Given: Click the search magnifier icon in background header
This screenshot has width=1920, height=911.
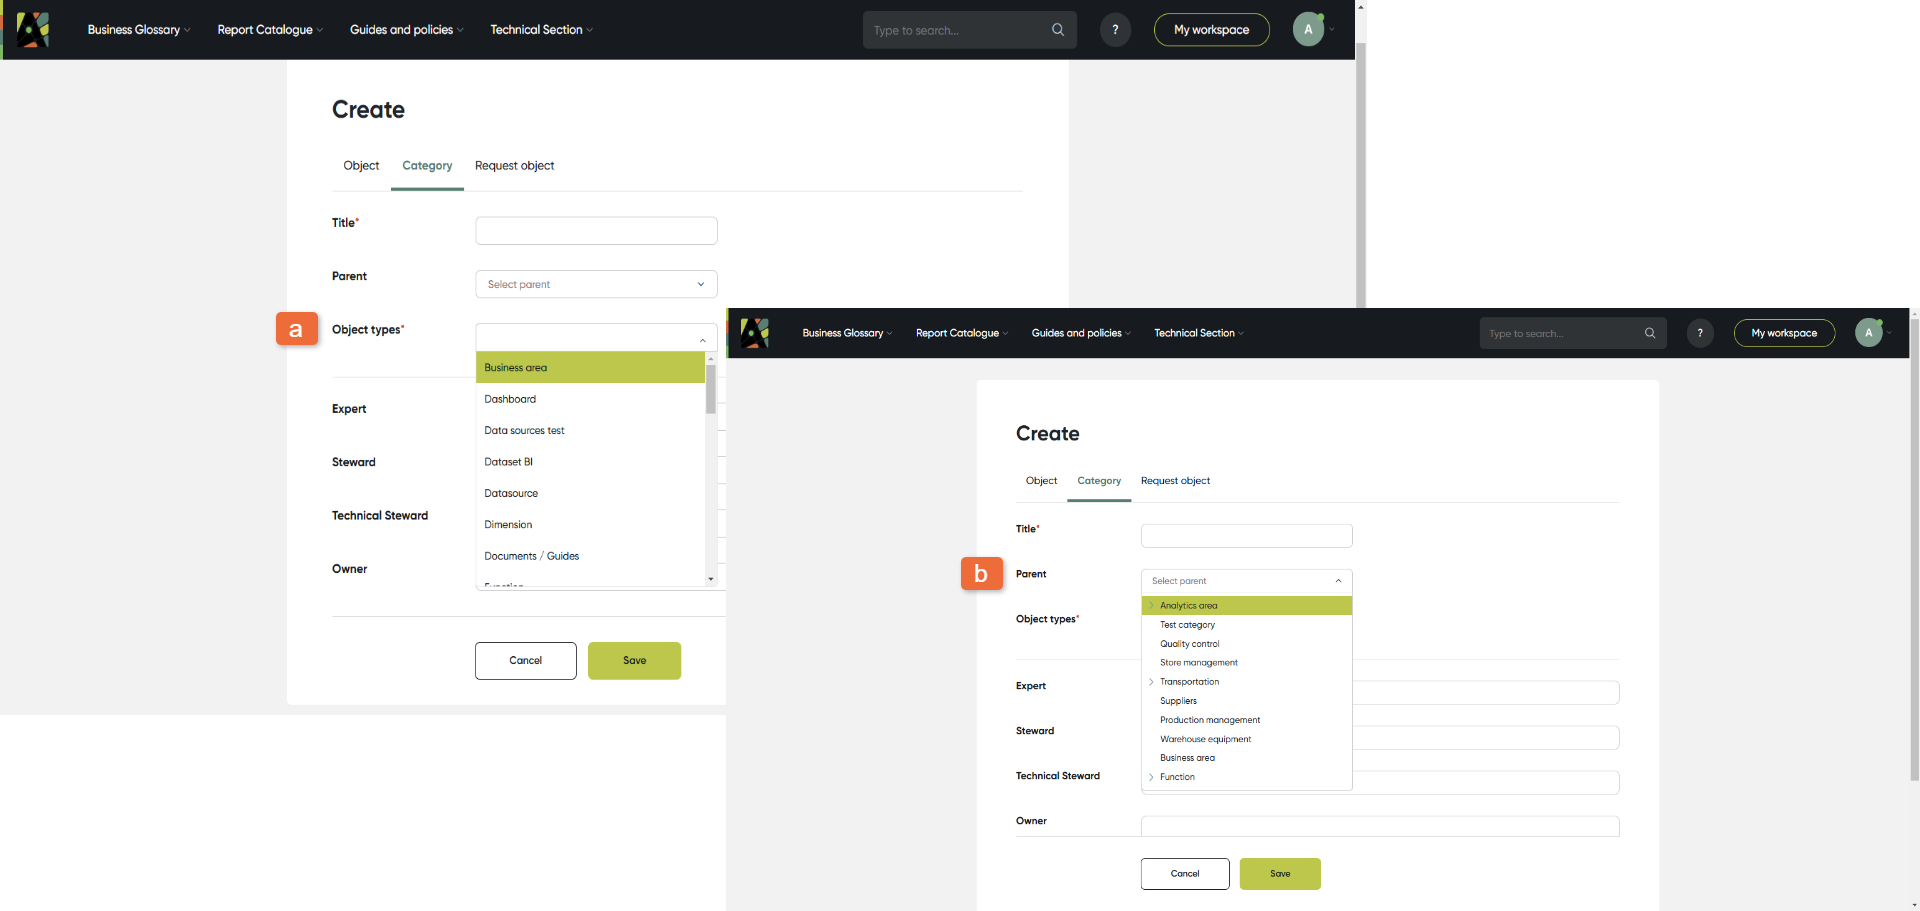Looking at the screenshot, I should point(1057,30).
